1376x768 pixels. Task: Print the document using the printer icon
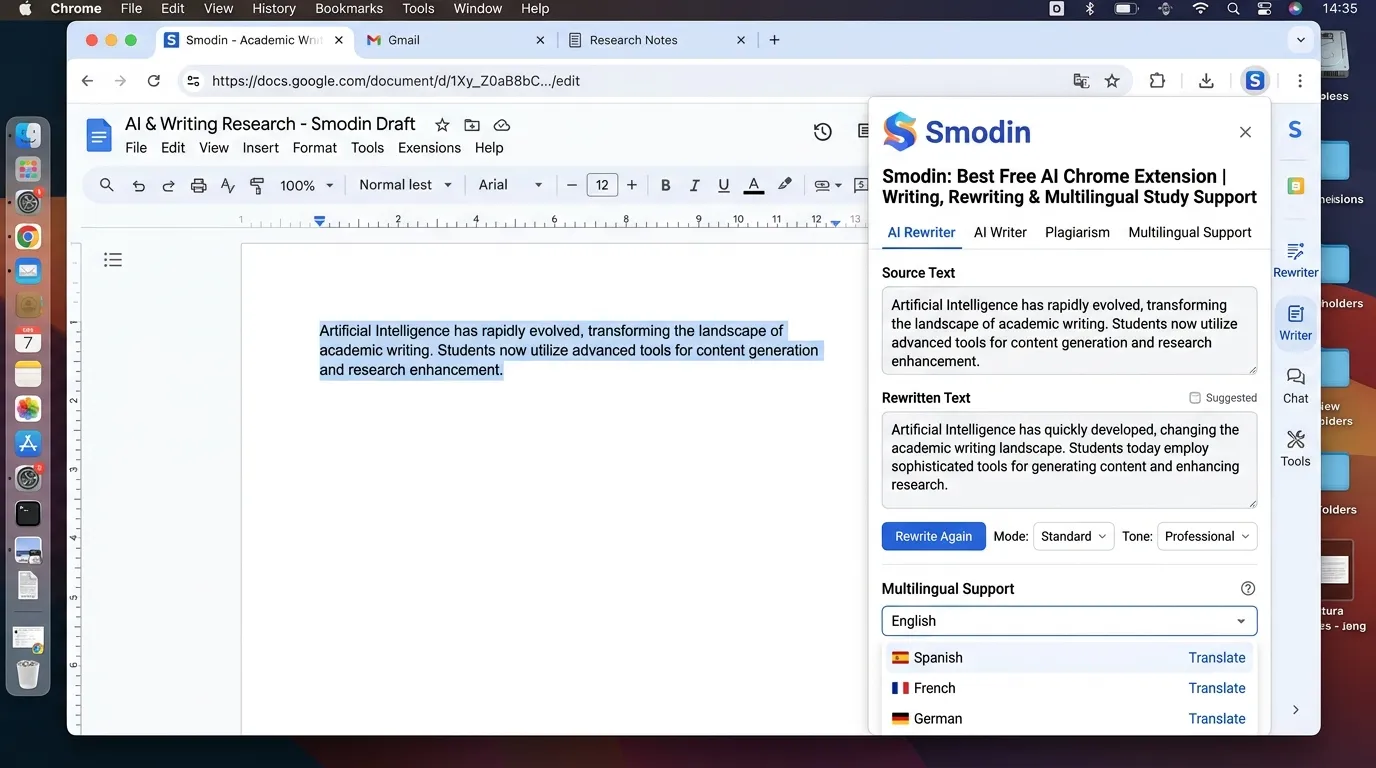coord(198,185)
